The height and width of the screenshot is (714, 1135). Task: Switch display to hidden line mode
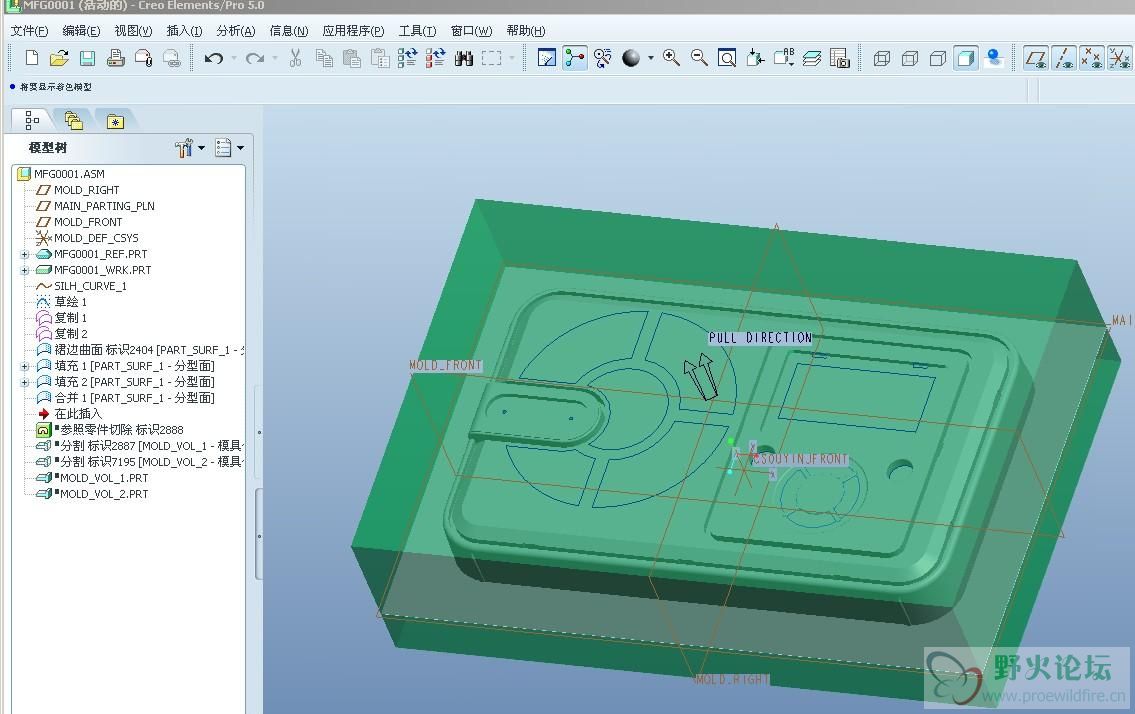tap(910, 58)
